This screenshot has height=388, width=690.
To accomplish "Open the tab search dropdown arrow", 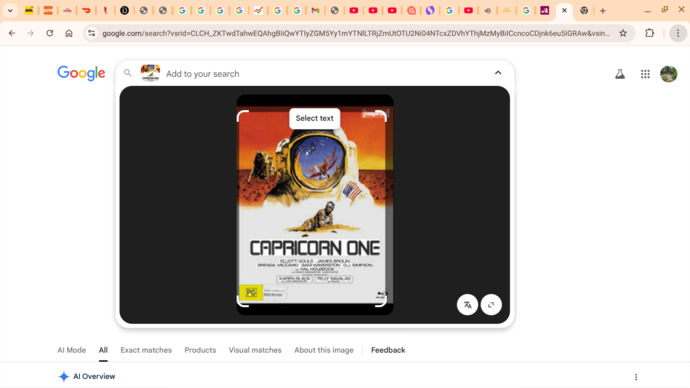I will tap(10, 11).
